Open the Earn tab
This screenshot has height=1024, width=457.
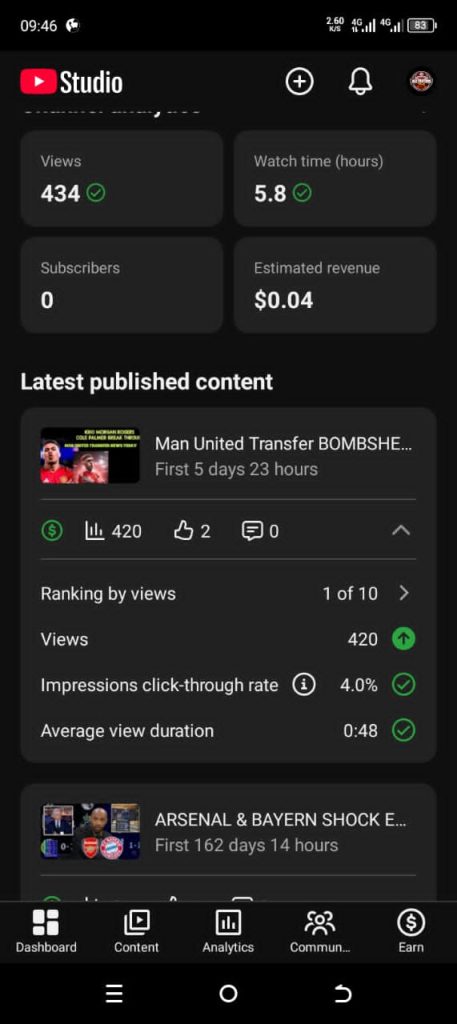411,931
